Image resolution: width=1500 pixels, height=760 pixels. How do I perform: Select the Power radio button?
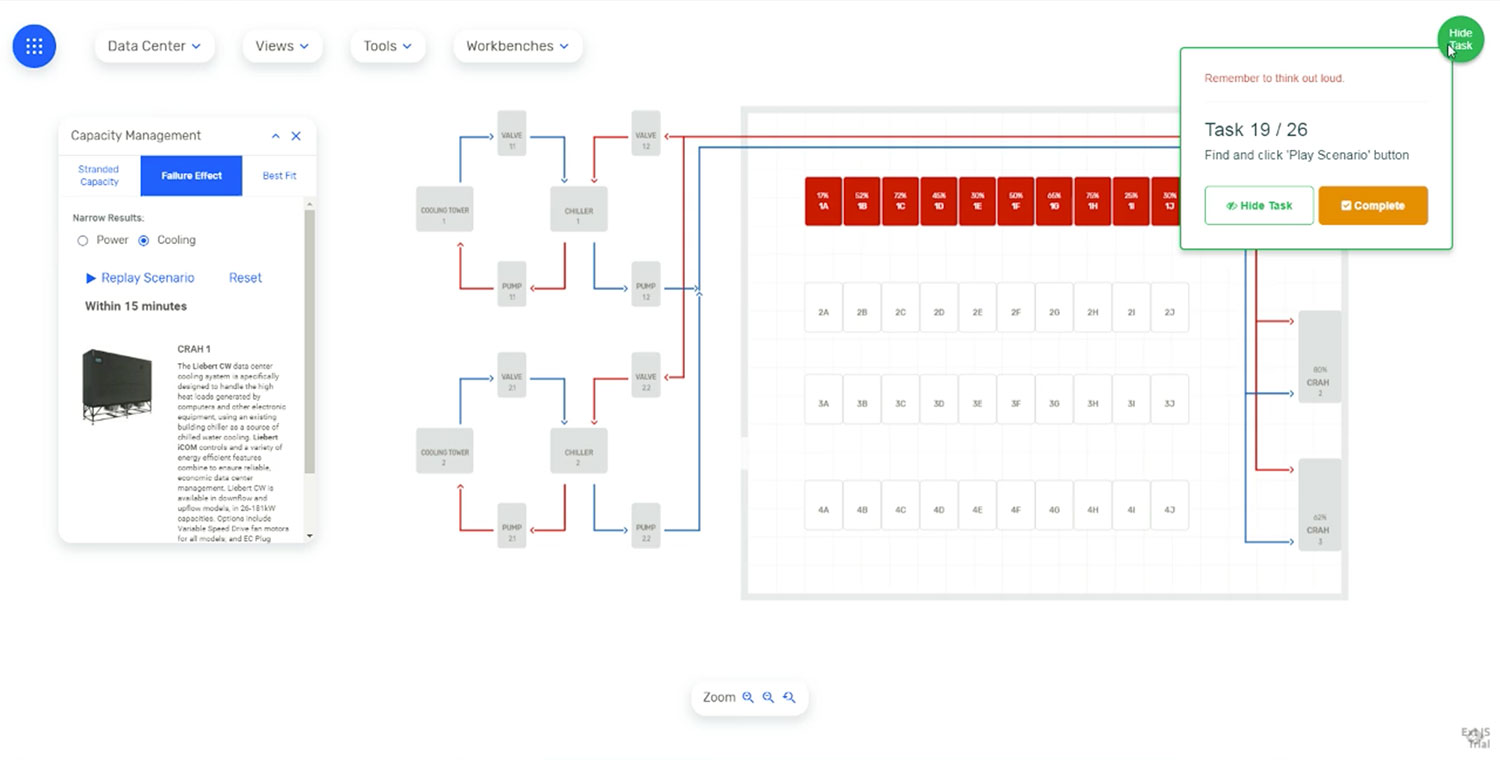[83, 240]
